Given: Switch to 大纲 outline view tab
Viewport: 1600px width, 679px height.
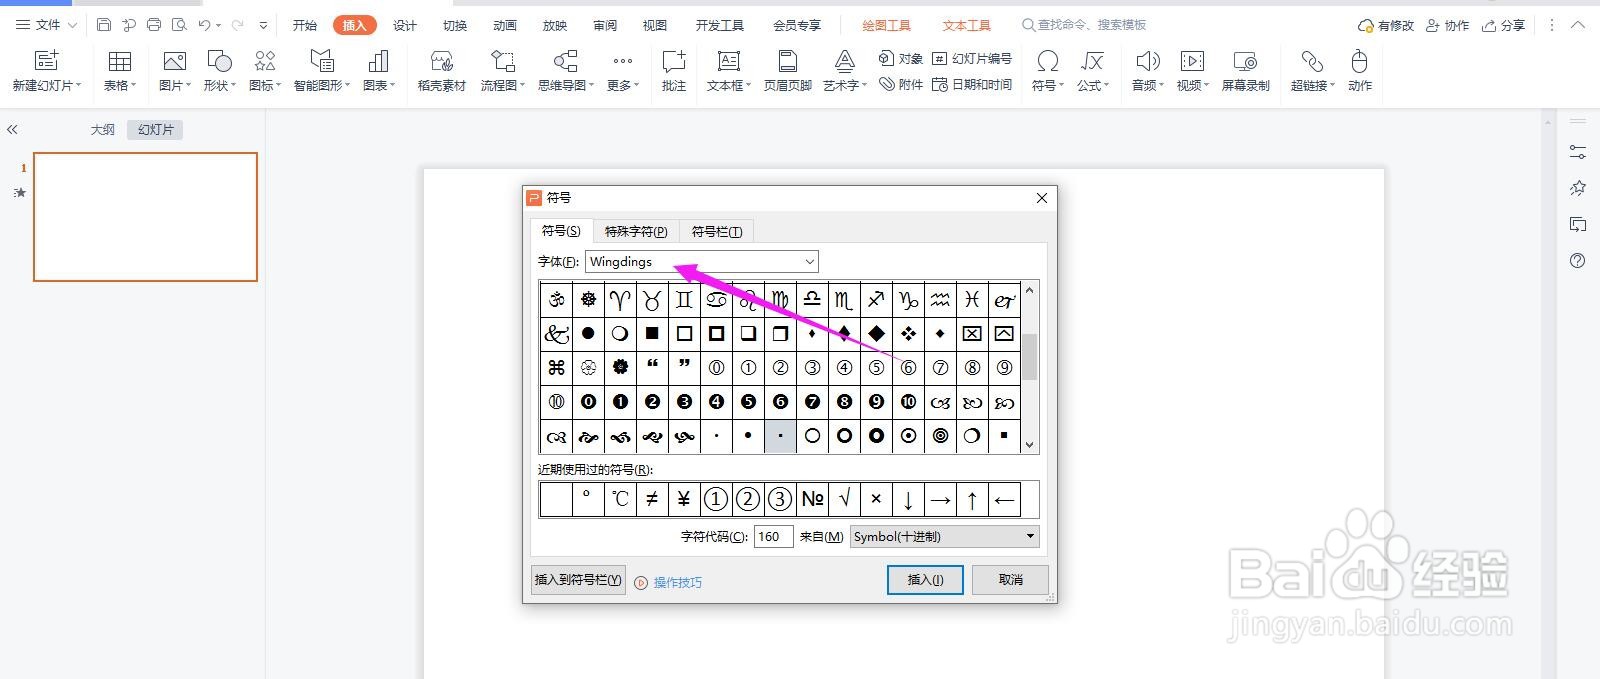Looking at the screenshot, I should coord(103,130).
